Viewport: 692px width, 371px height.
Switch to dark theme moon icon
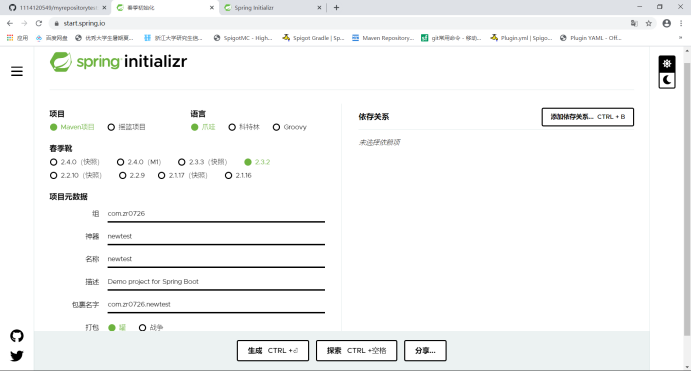pyautogui.click(x=667, y=80)
